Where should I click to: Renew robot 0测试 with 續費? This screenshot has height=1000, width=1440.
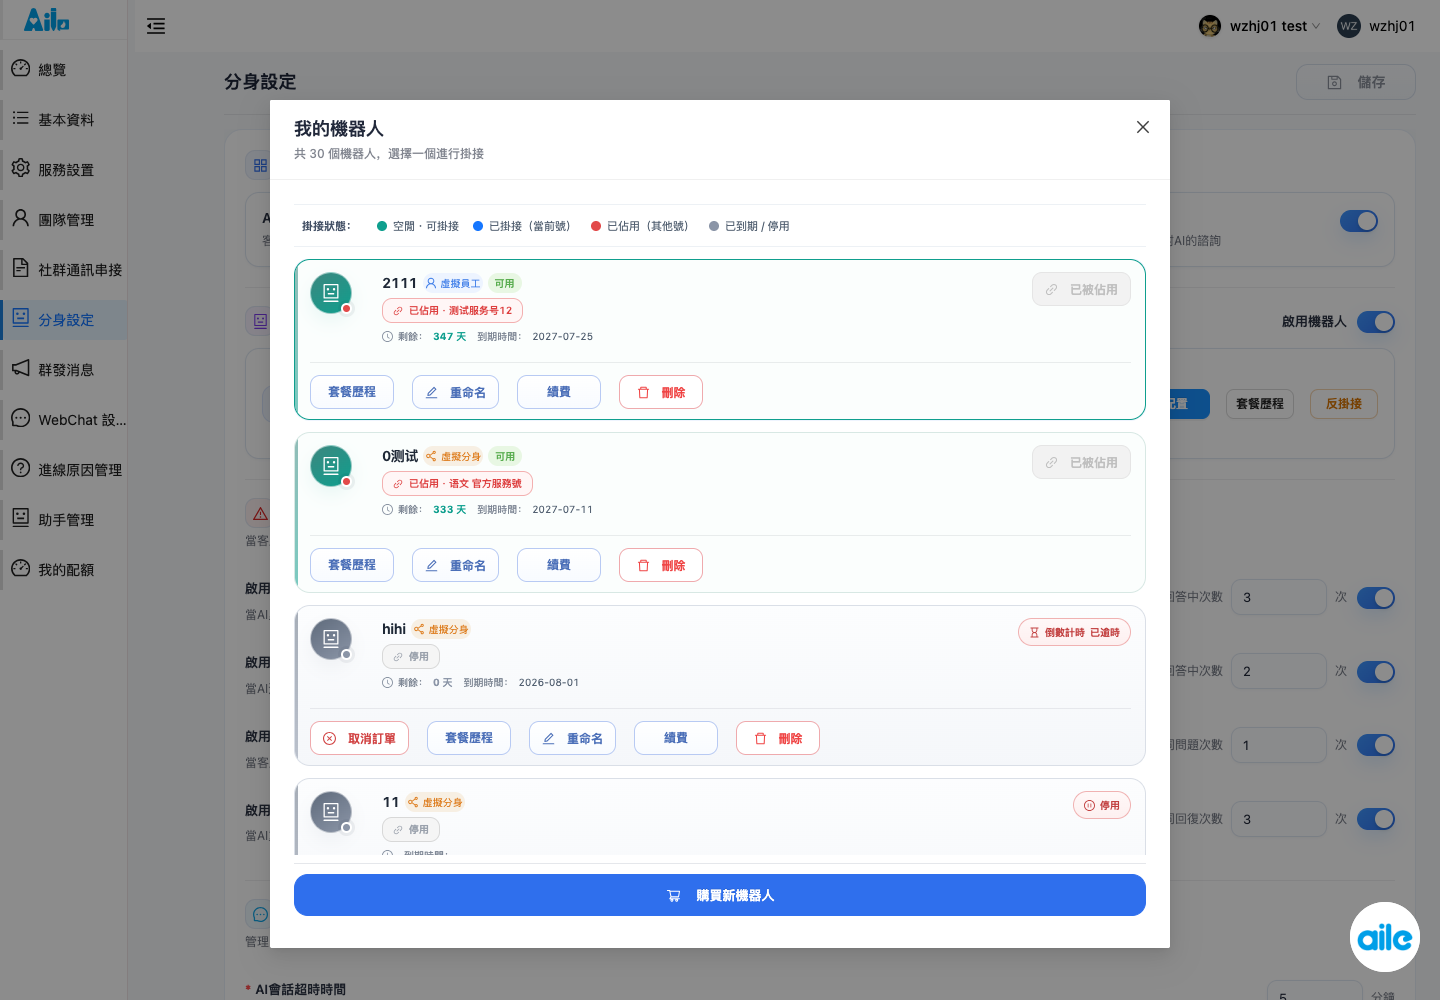tap(559, 565)
